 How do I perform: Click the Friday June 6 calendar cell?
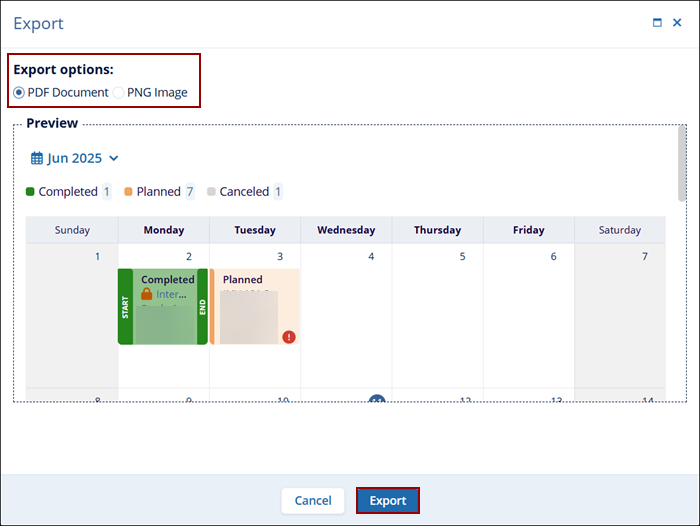point(528,310)
